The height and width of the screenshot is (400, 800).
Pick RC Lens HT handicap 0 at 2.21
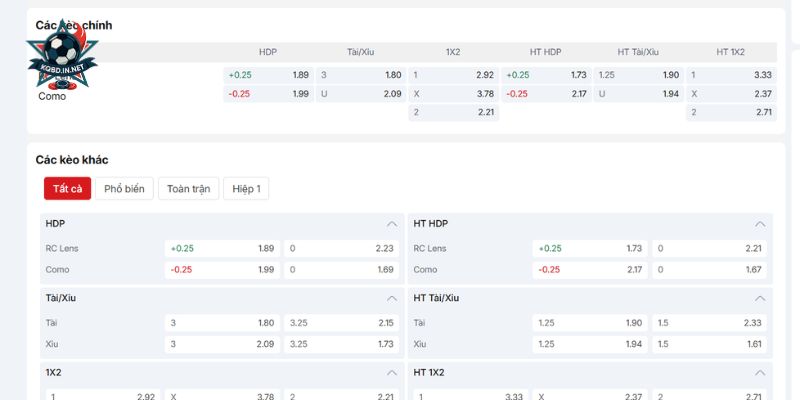(710, 249)
